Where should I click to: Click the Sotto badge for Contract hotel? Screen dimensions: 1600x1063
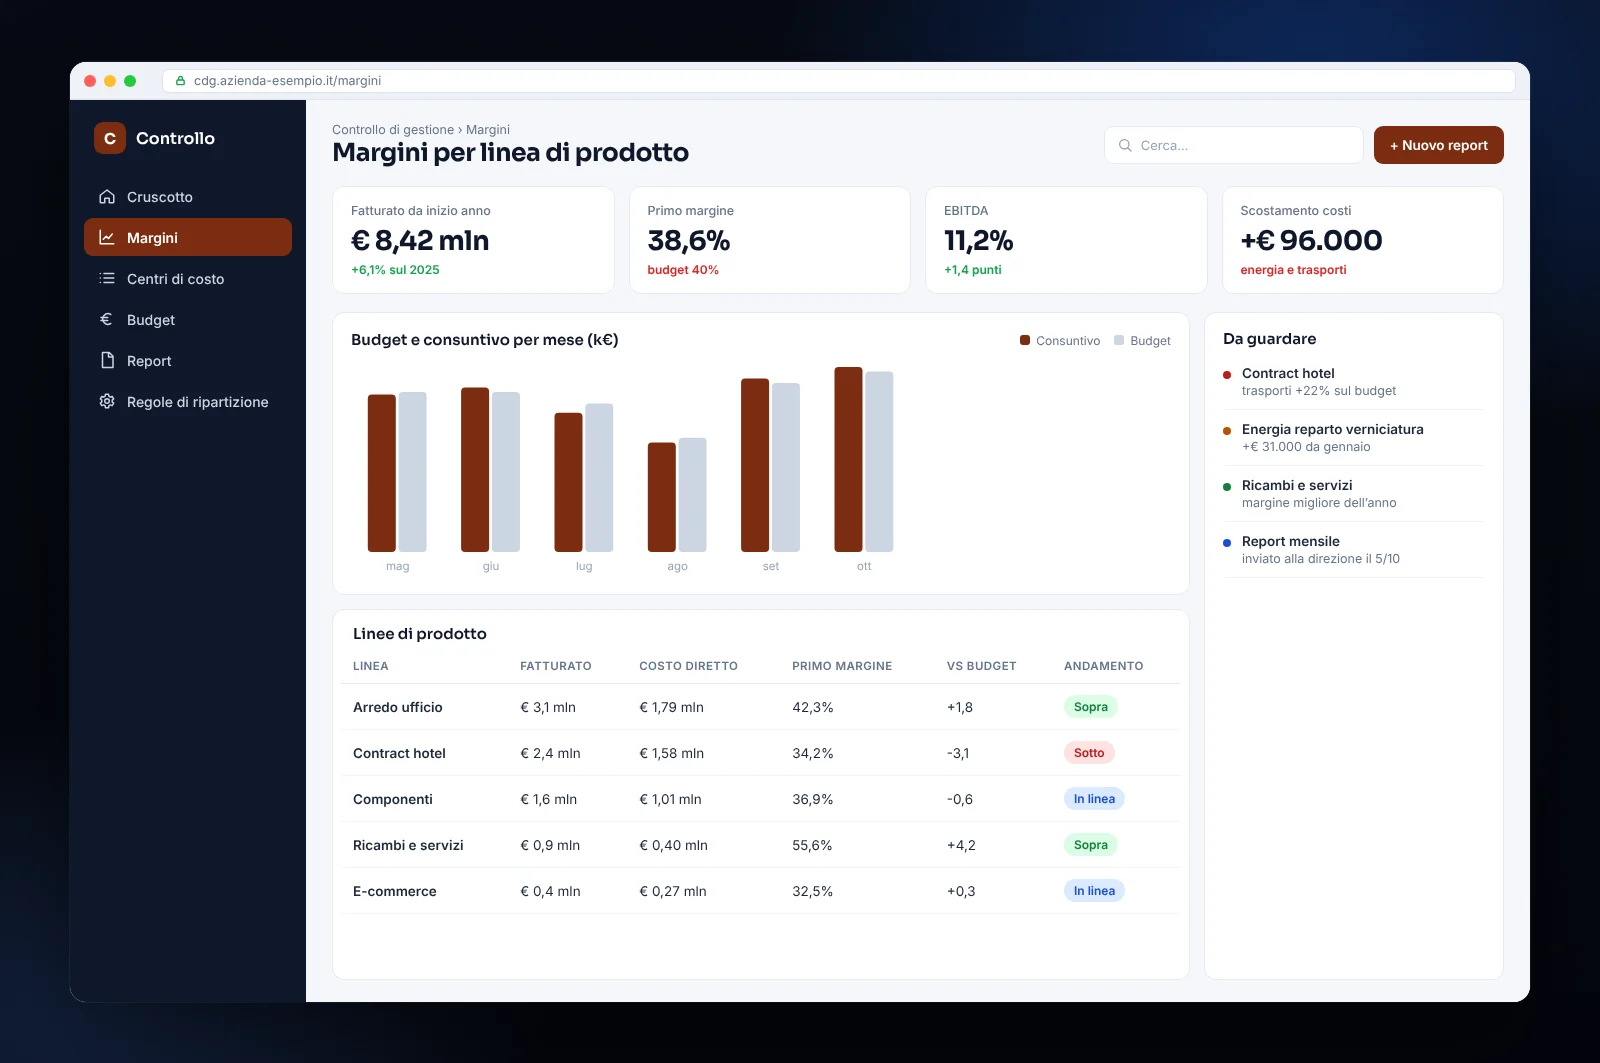click(1089, 753)
